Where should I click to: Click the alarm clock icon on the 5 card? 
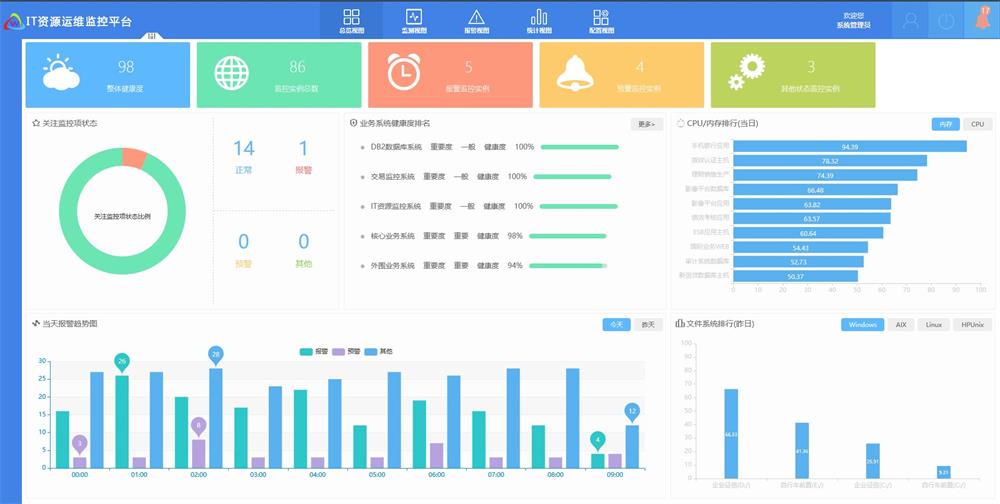pyautogui.click(x=404, y=72)
